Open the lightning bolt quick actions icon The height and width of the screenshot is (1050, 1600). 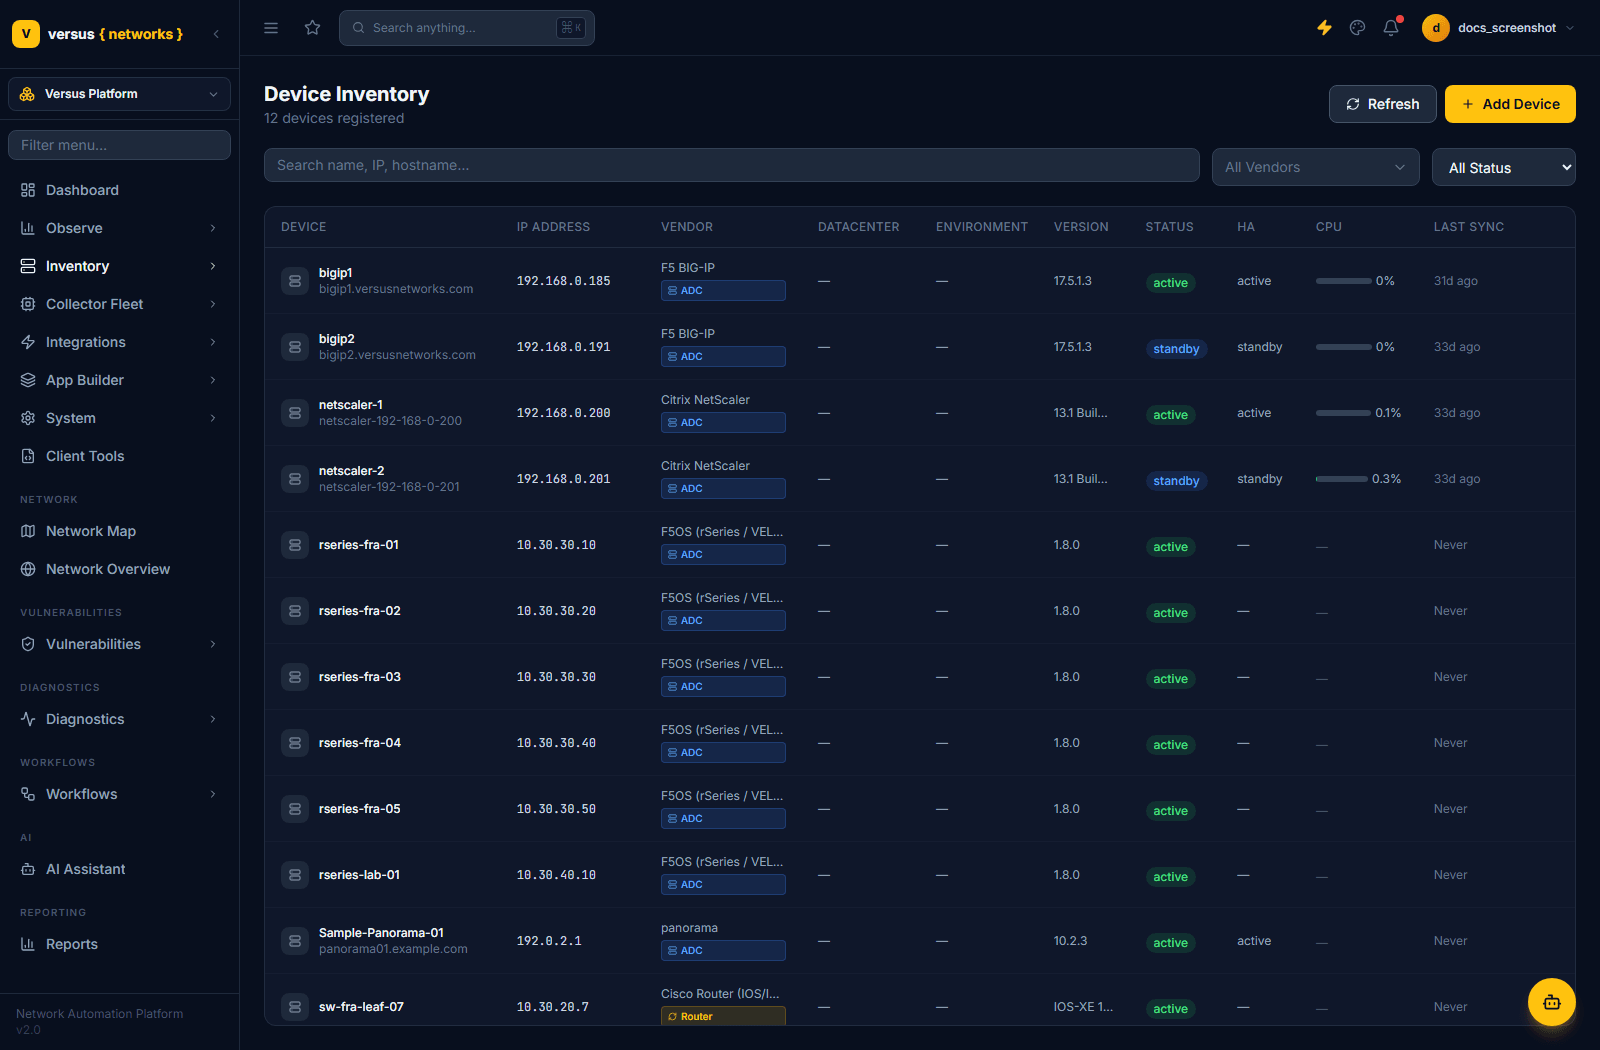click(x=1324, y=28)
